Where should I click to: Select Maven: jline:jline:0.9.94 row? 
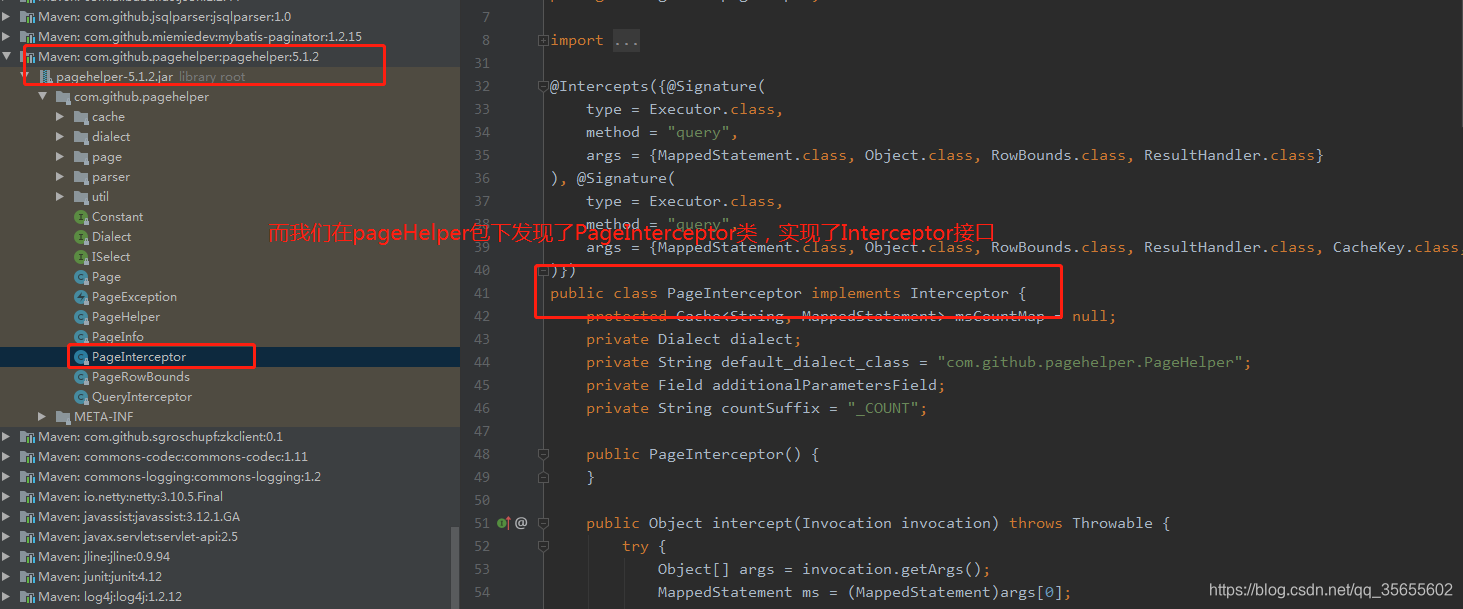point(230,557)
